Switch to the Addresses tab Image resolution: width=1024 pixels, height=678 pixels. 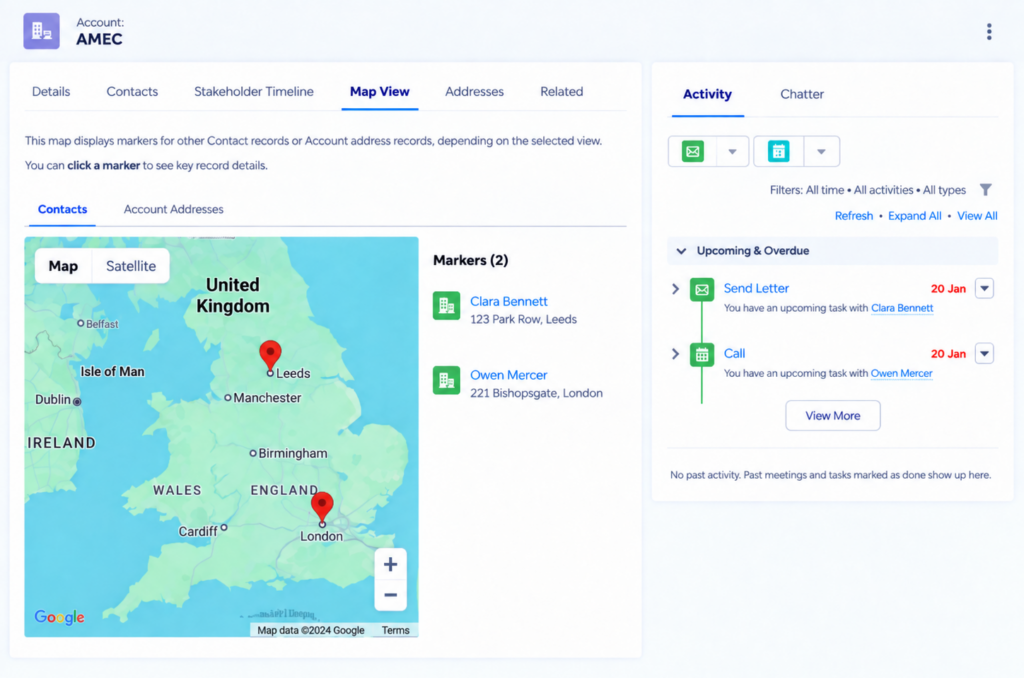474,91
